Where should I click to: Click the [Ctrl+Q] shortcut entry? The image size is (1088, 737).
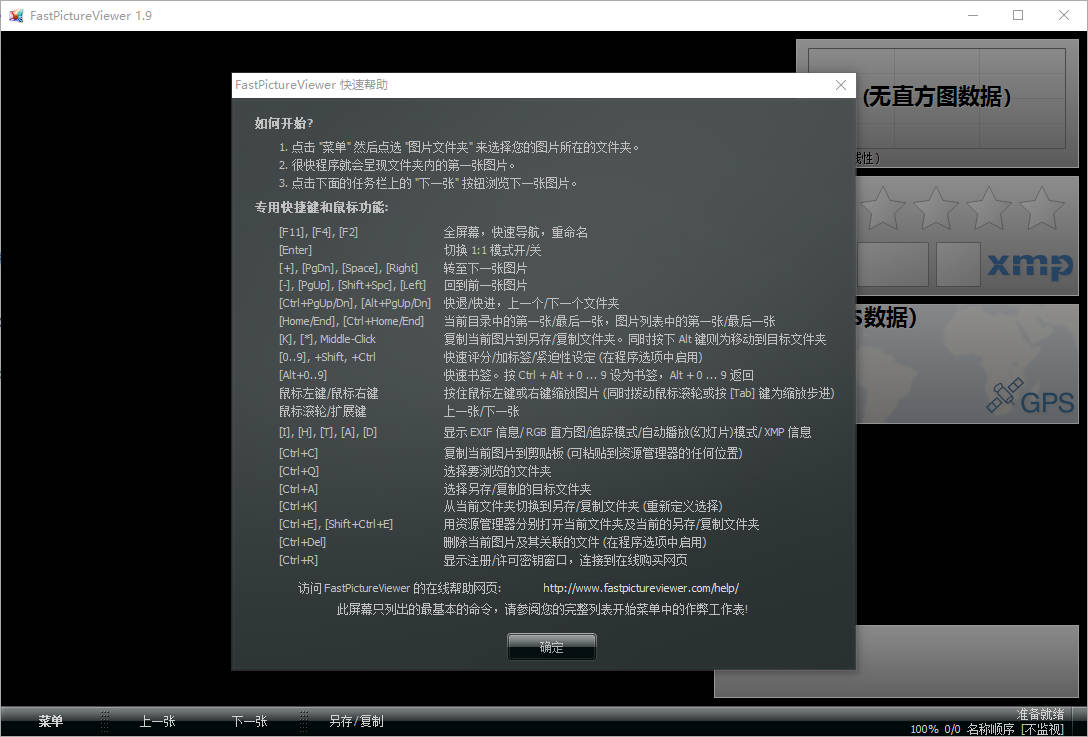299,471
